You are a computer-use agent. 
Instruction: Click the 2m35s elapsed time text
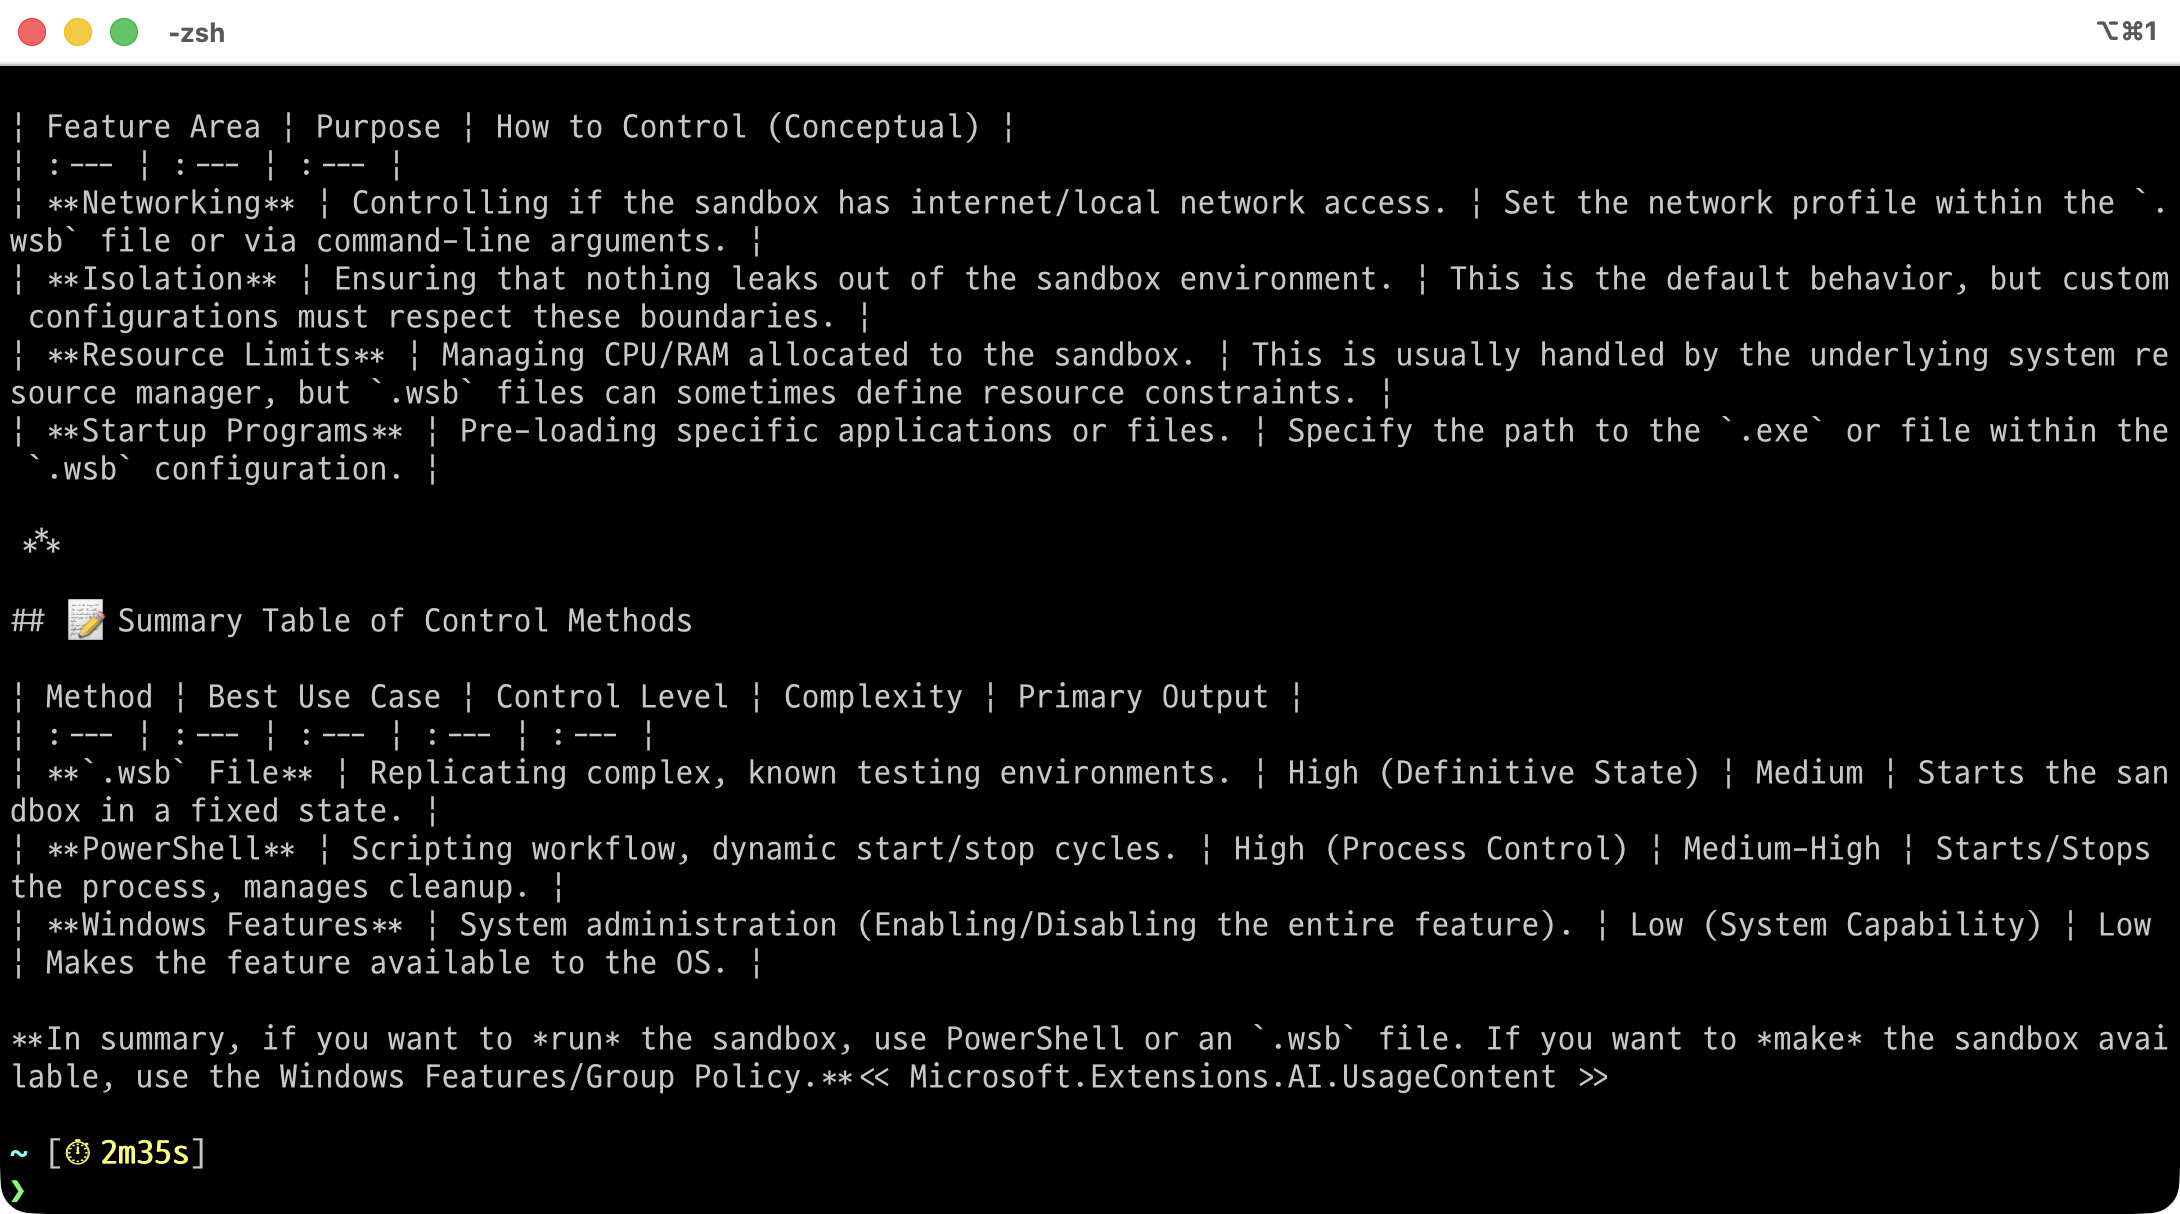click(x=145, y=1153)
